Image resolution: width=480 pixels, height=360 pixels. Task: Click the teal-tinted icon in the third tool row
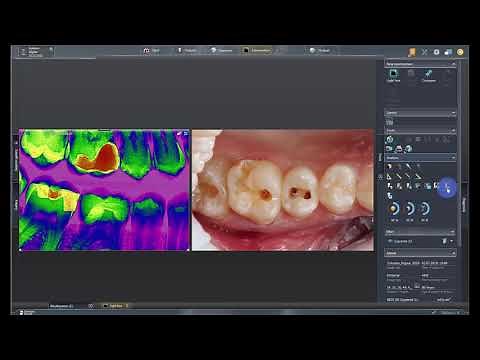coord(428,186)
